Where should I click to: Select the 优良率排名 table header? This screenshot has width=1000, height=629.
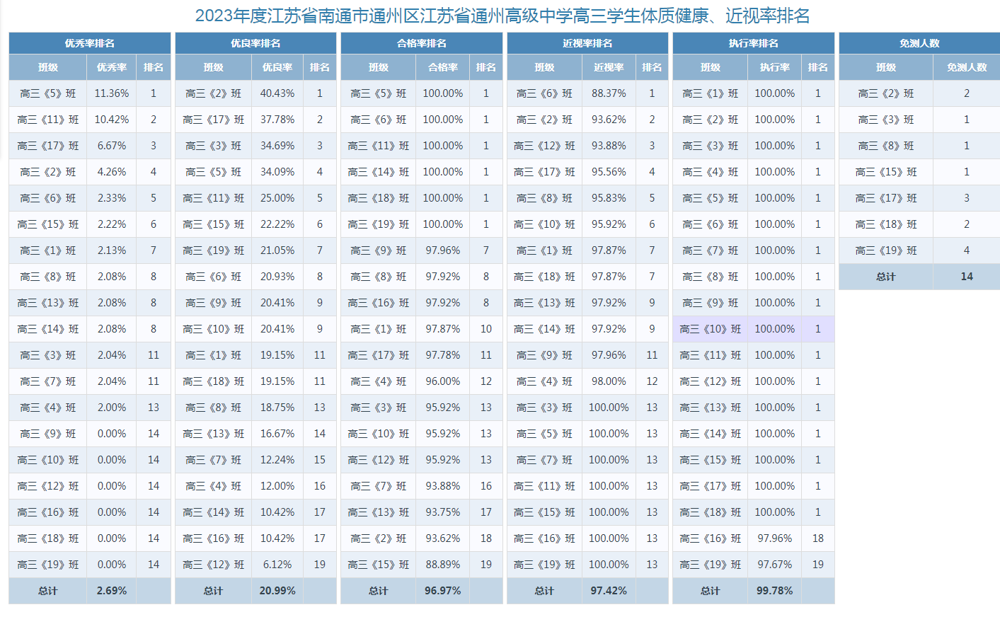[x=255, y=44]
